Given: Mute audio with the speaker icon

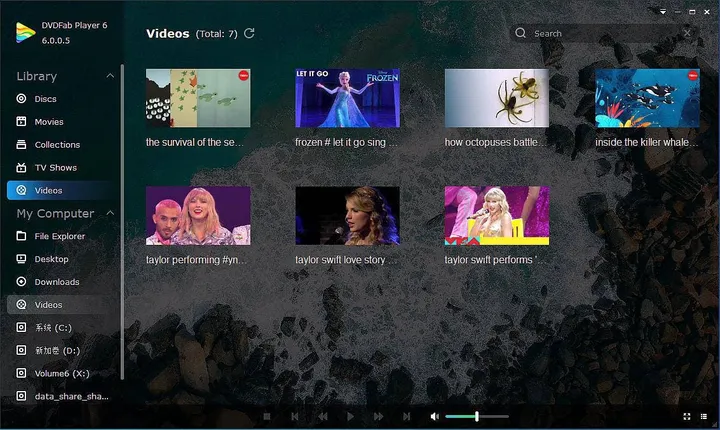Looking at the screenshot, I should click(x=434, y=416).
